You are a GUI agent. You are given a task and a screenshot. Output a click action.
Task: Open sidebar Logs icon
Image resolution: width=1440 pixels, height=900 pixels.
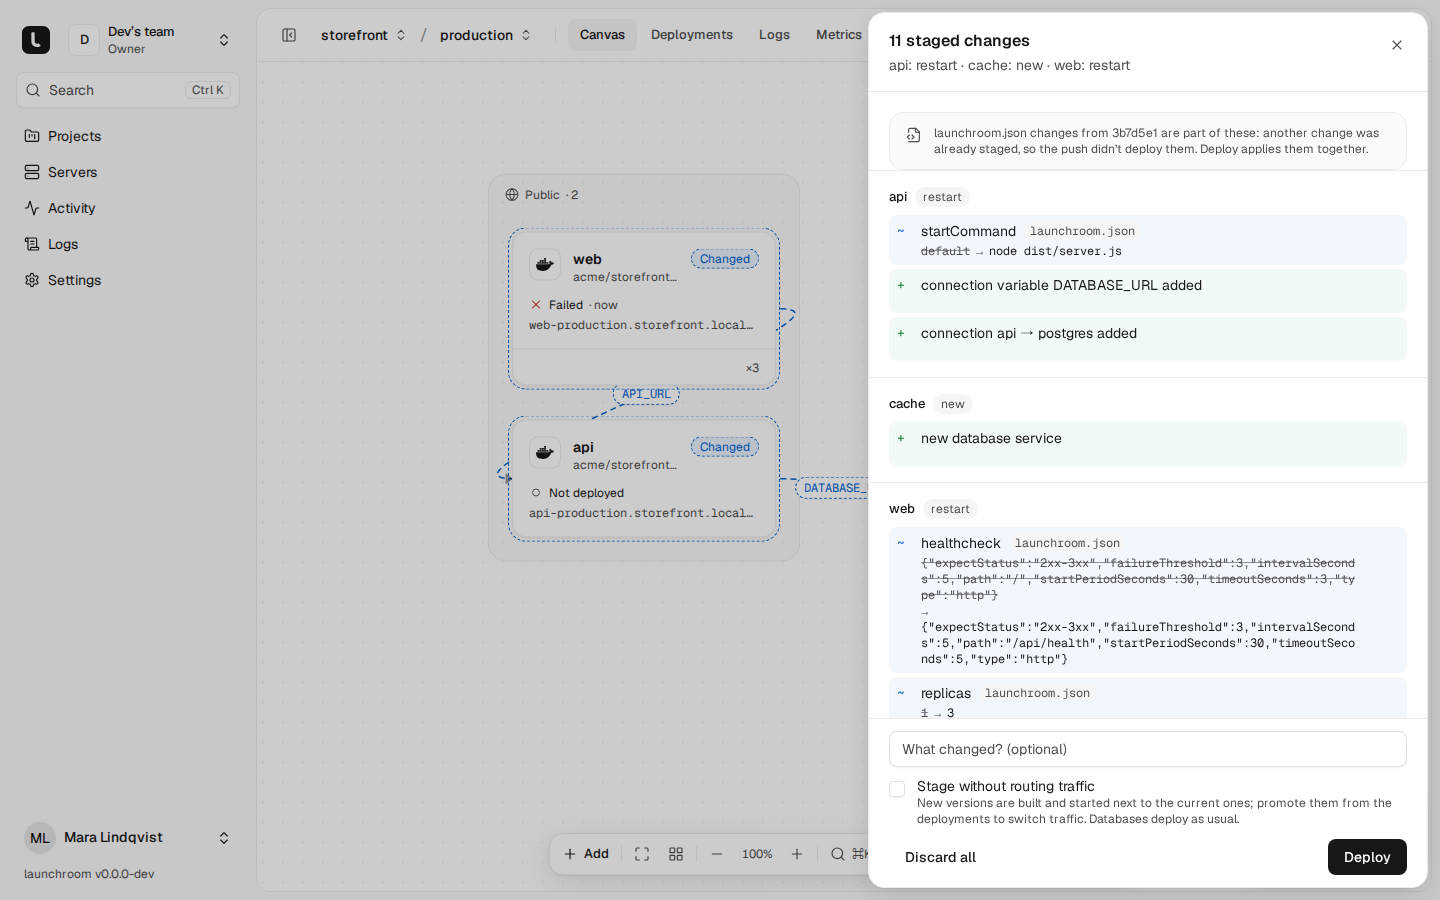coord(32,244)
